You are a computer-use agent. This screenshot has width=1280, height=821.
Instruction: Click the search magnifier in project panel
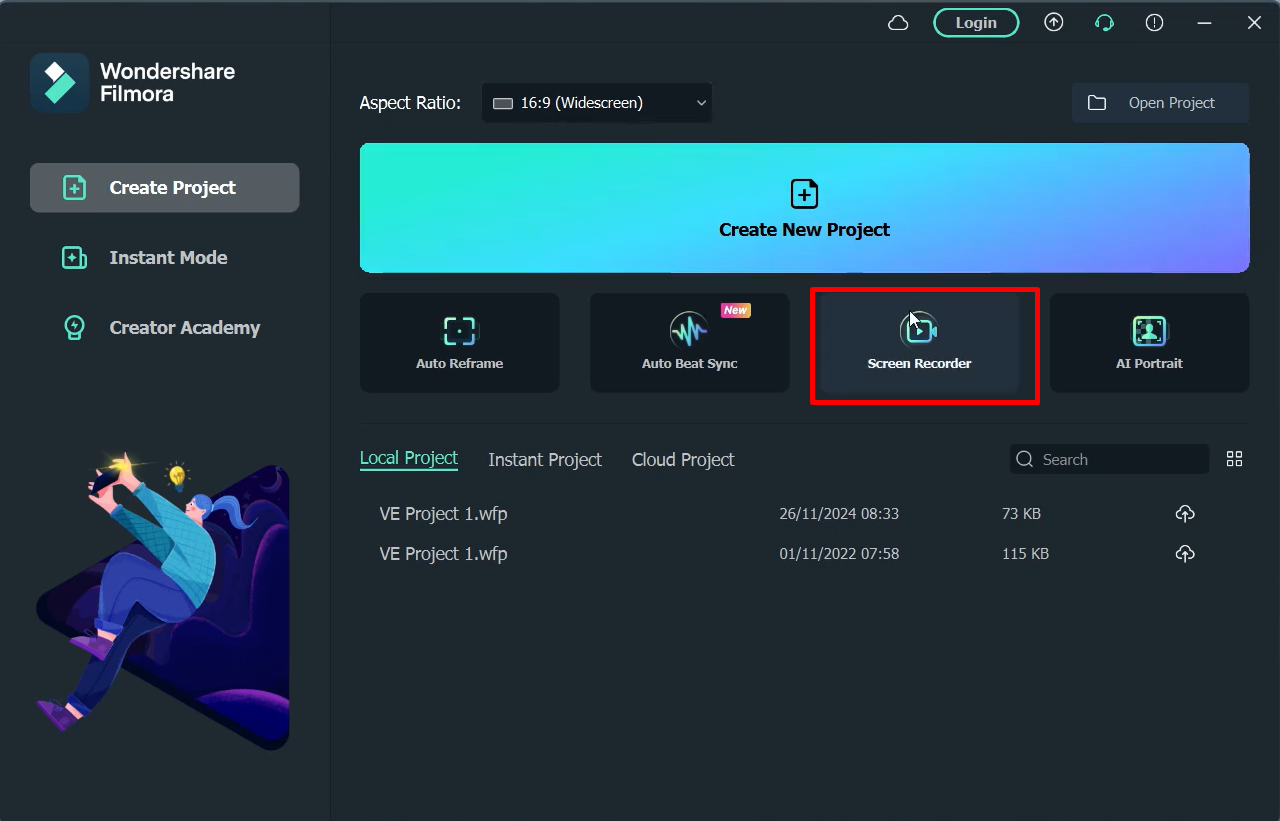[1024, 459]
